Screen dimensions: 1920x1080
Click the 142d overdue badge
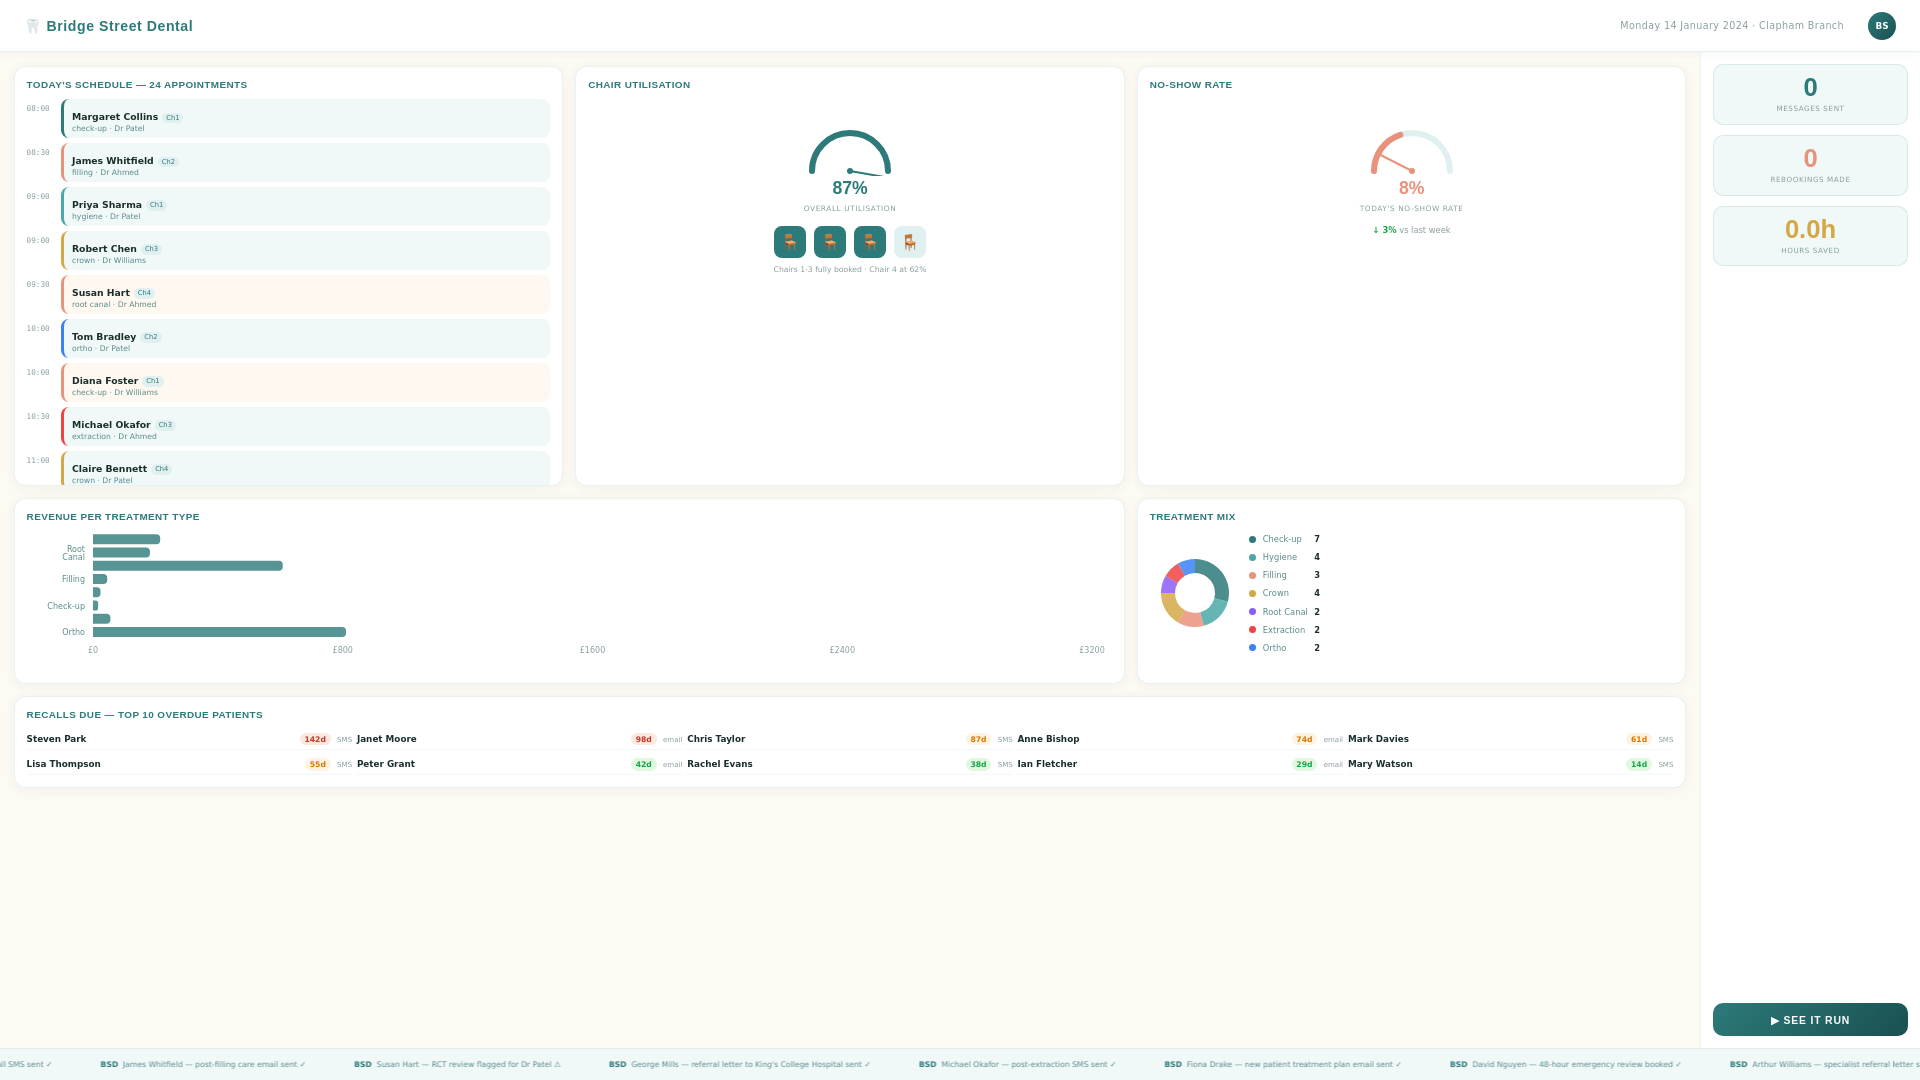pos(315,740)
